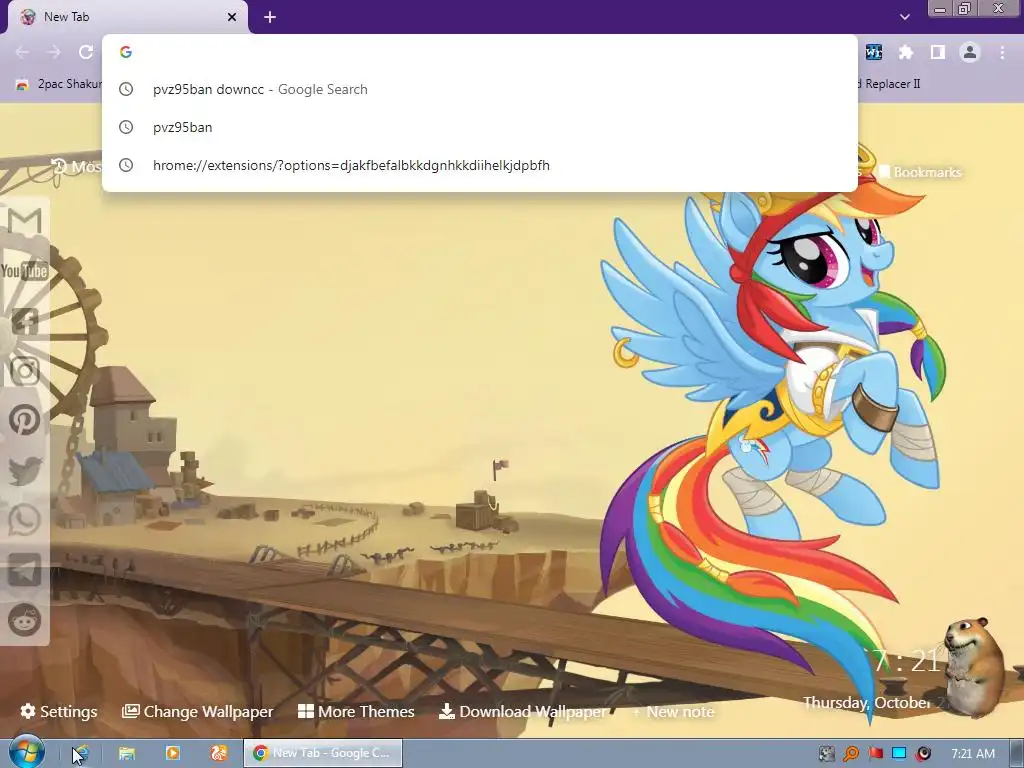Click the orange magnifier tray icon

click(850, 754)
